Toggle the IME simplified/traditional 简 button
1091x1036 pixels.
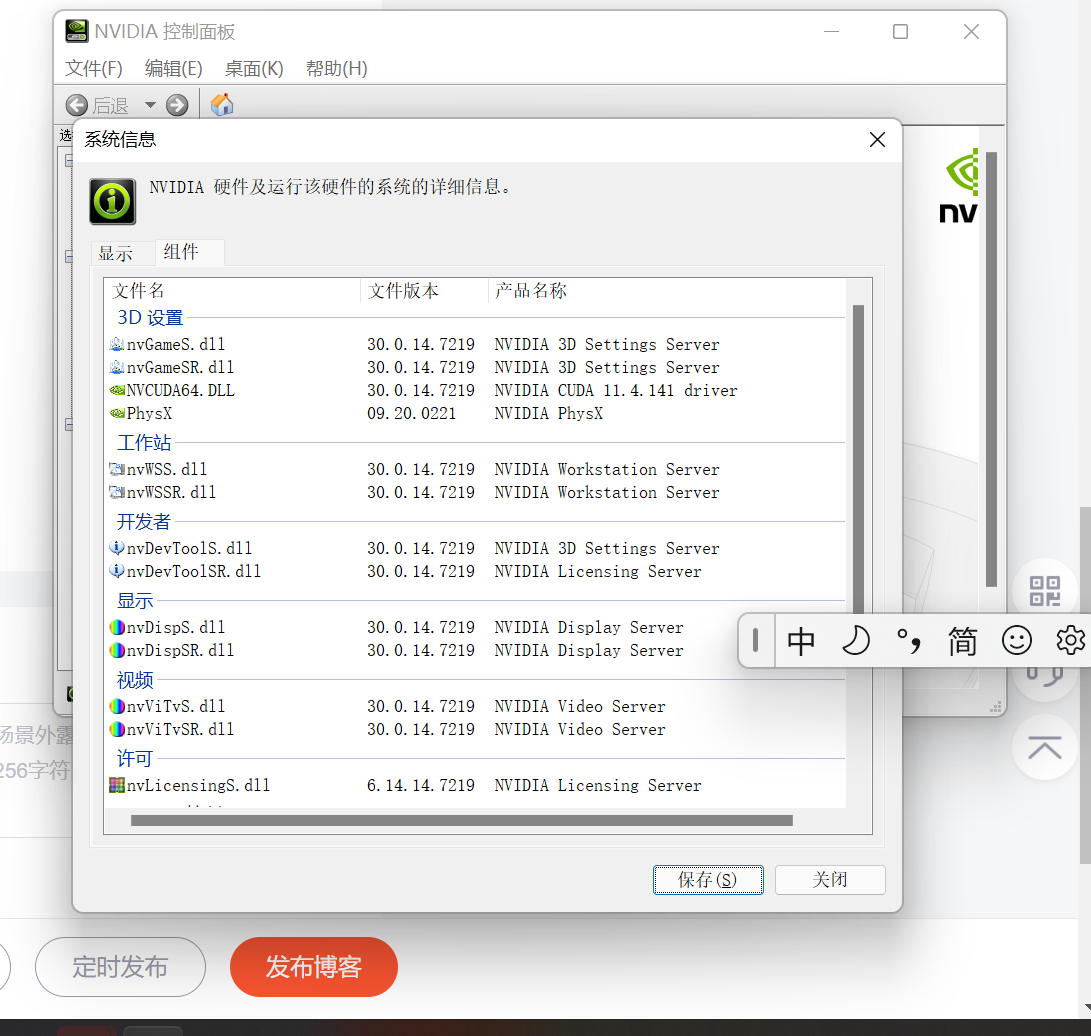pos(963,640)
